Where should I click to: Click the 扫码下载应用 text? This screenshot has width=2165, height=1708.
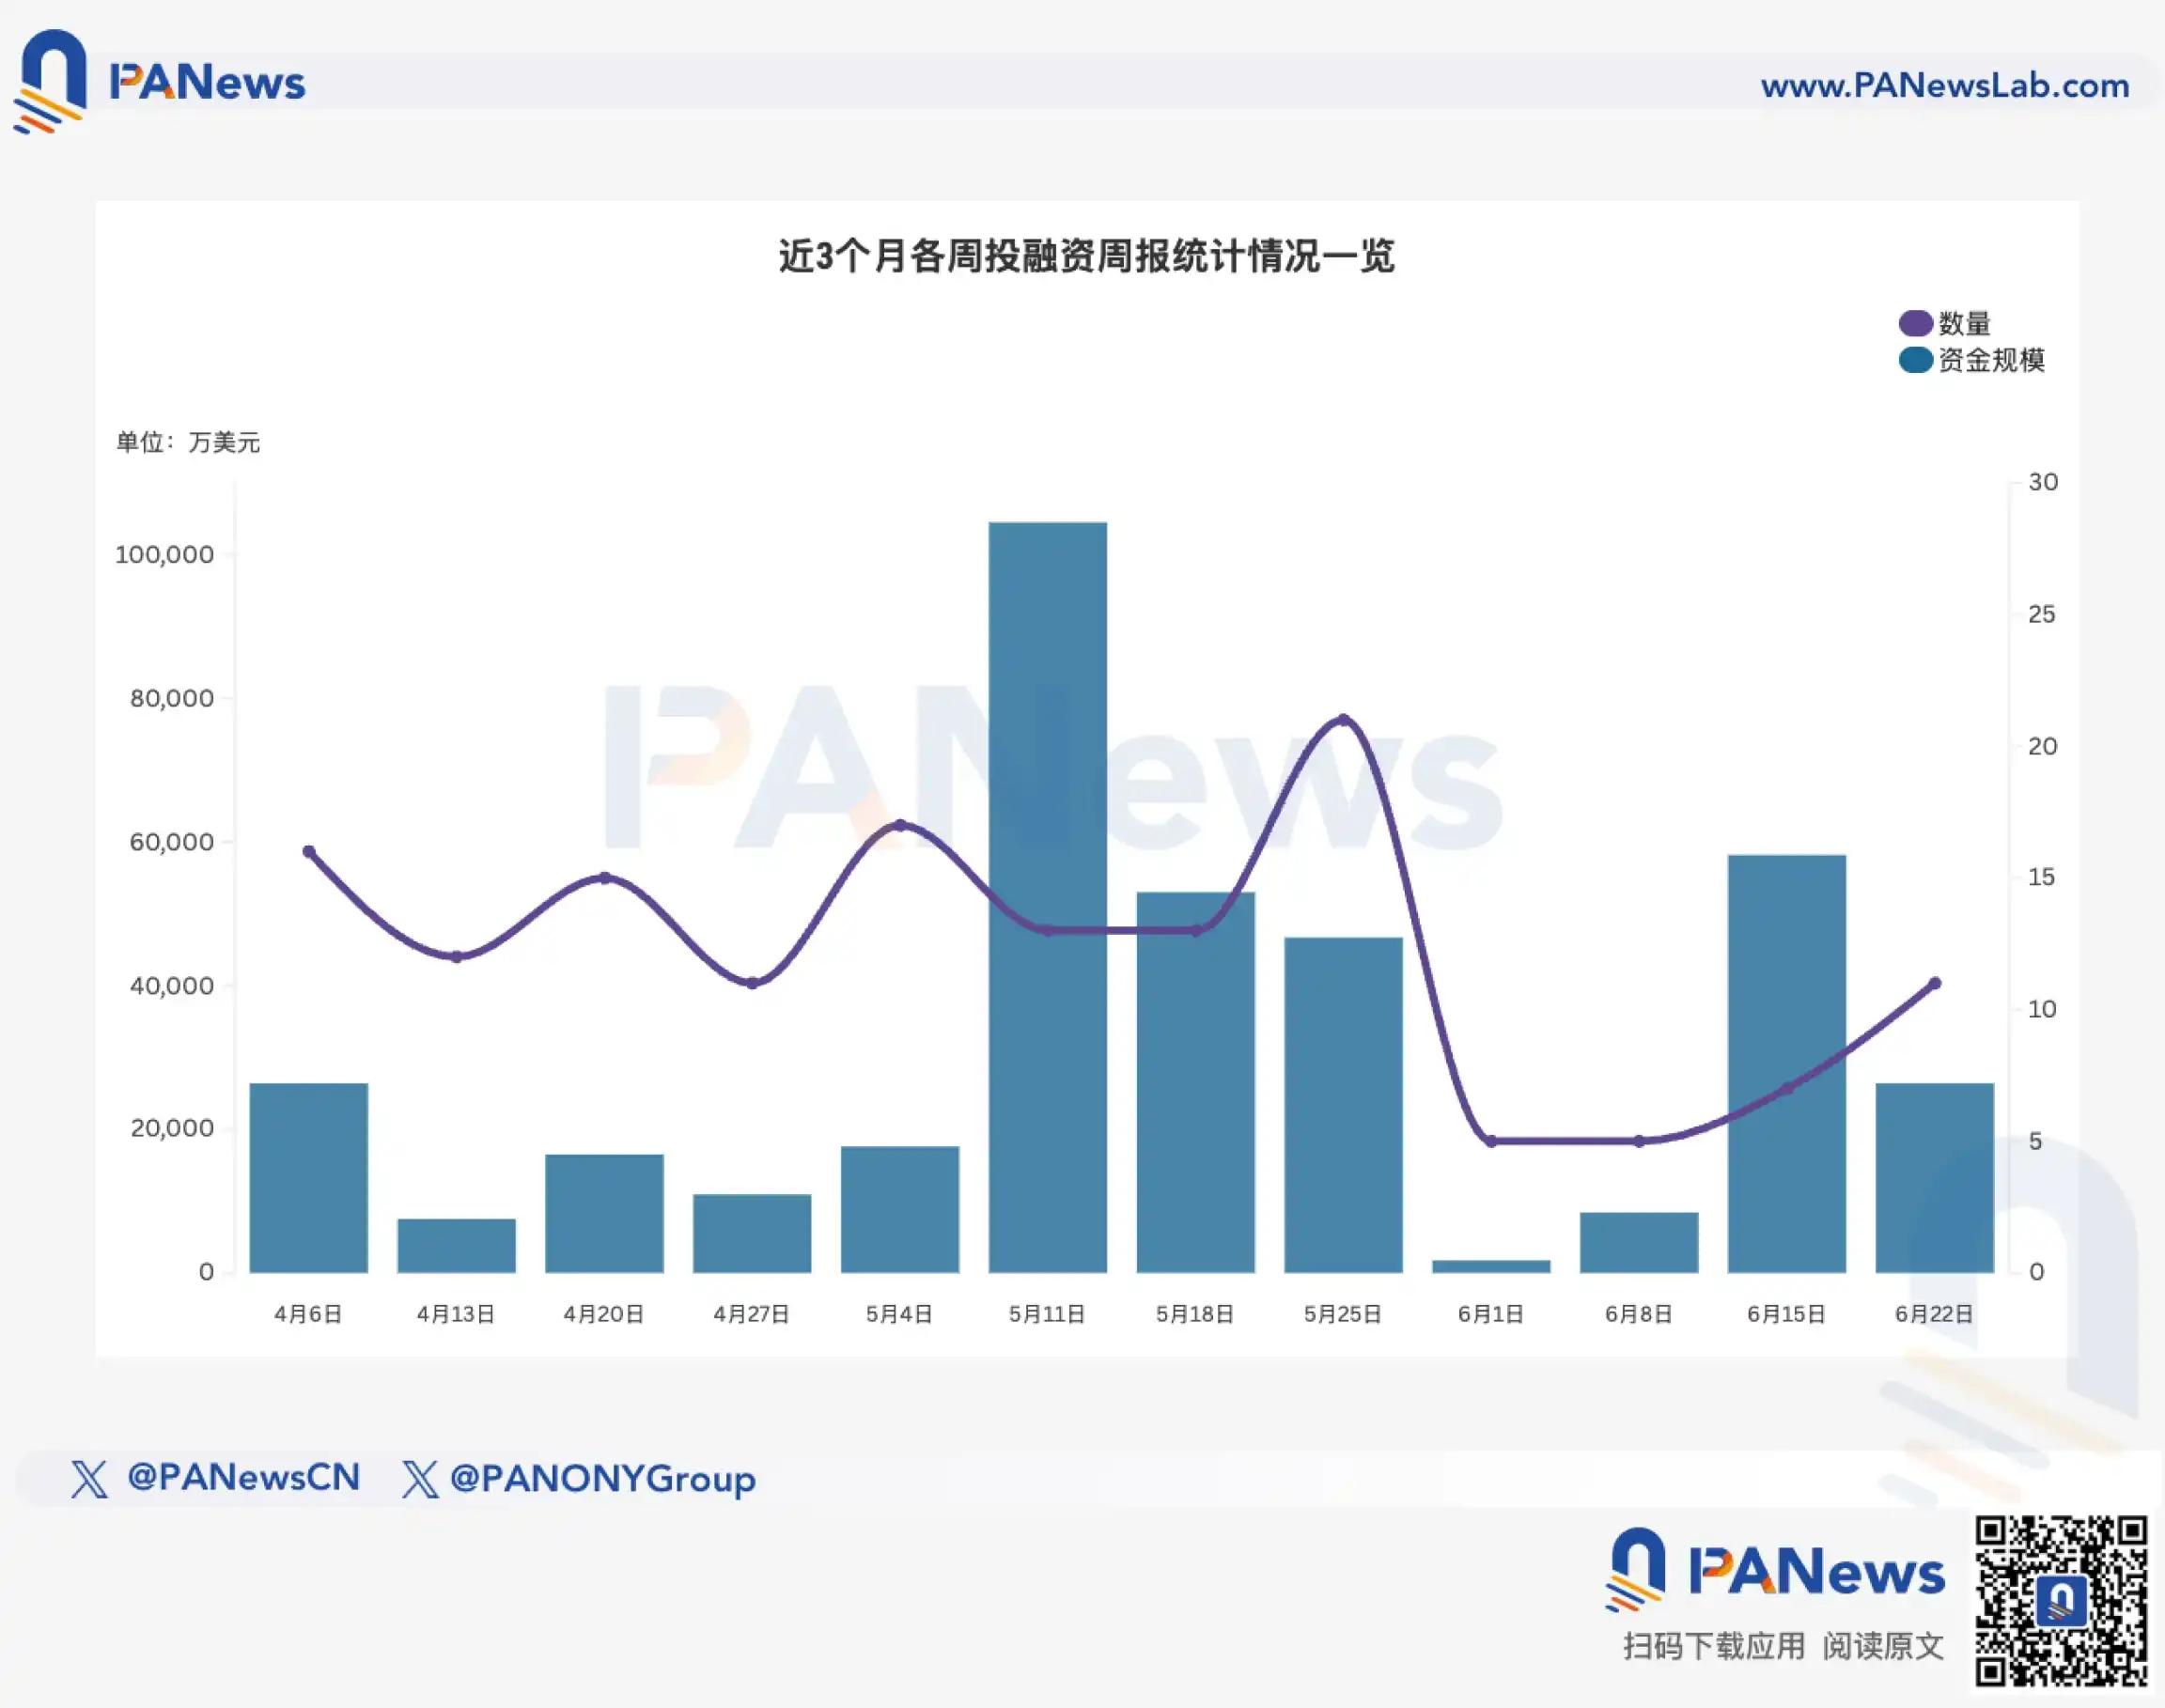(1714, 1646)
